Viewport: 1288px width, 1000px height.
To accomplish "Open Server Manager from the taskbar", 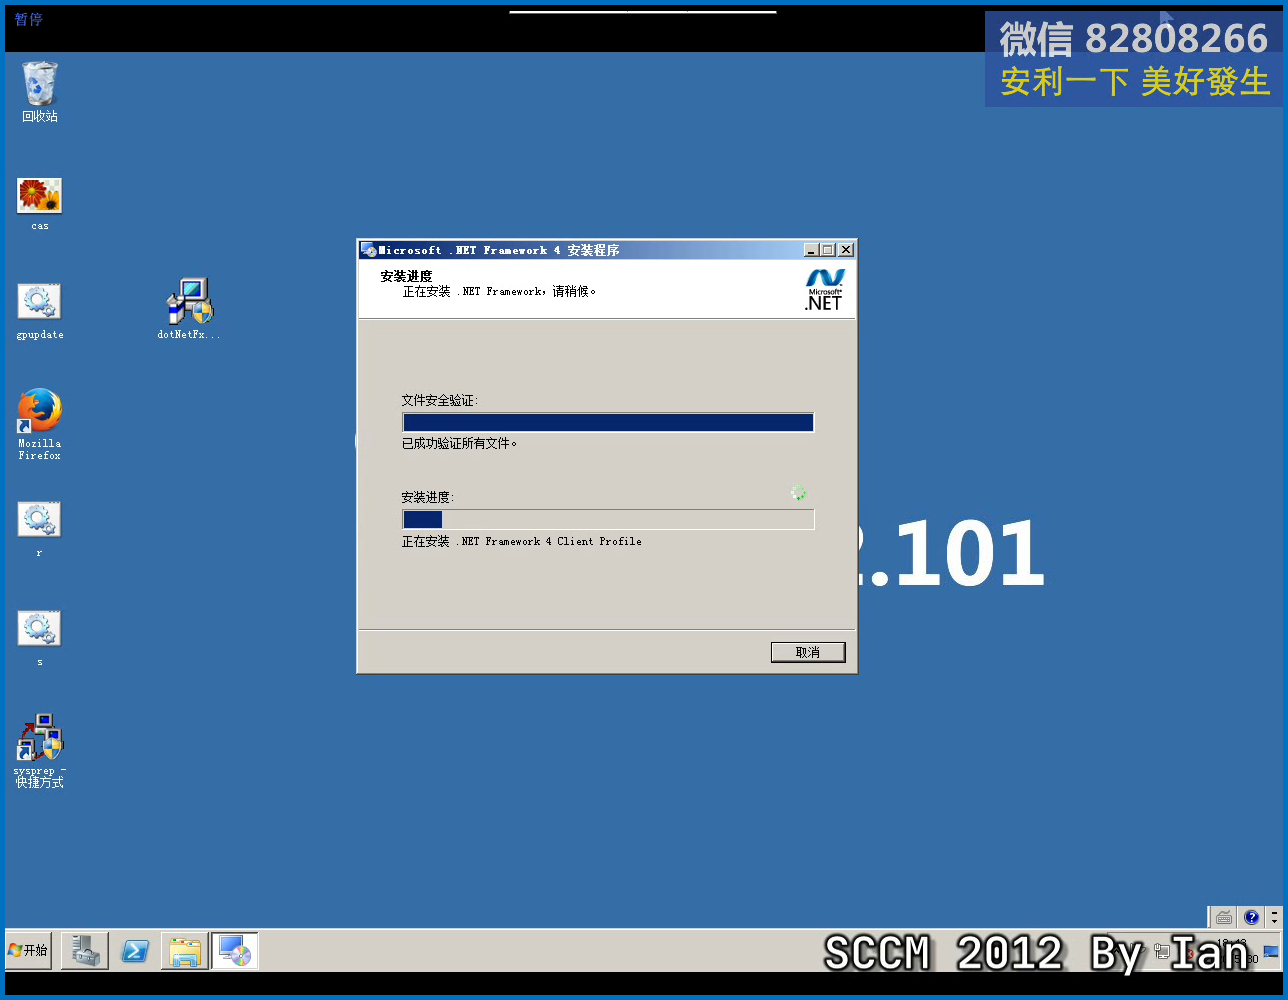I will tap(85, 950).
